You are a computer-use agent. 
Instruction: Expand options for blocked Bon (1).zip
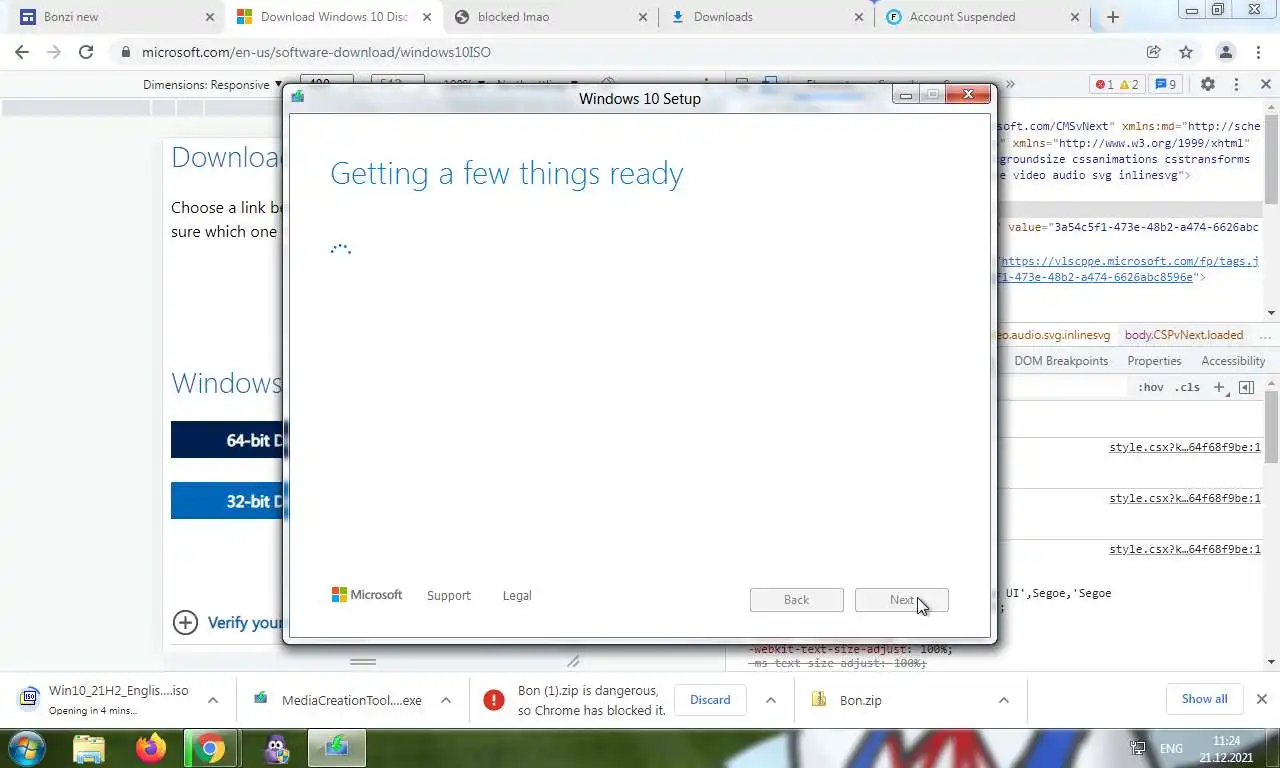coord(771,700)
